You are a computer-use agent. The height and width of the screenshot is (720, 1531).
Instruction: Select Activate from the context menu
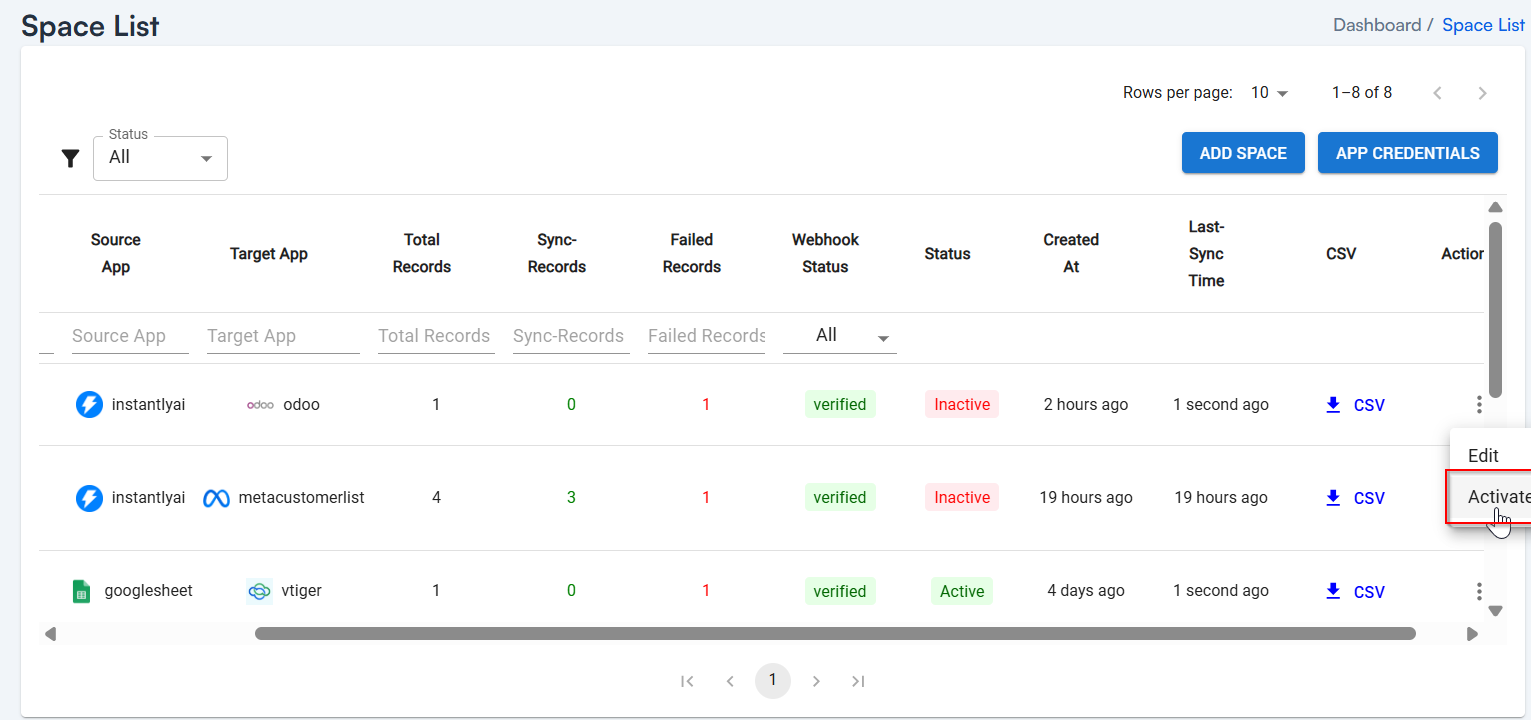pos(1496,497)
